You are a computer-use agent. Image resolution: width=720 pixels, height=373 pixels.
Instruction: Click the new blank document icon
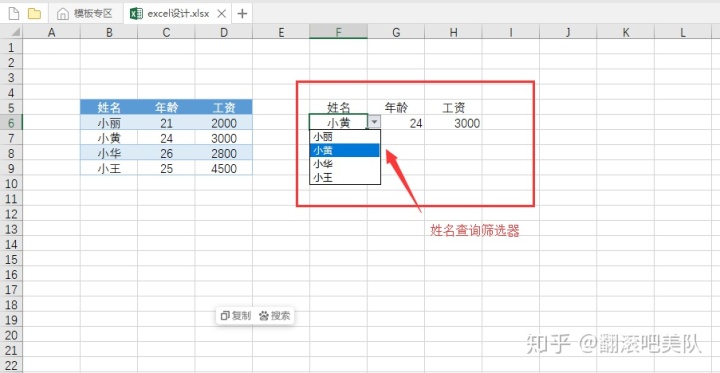click(x=14, y=14)
